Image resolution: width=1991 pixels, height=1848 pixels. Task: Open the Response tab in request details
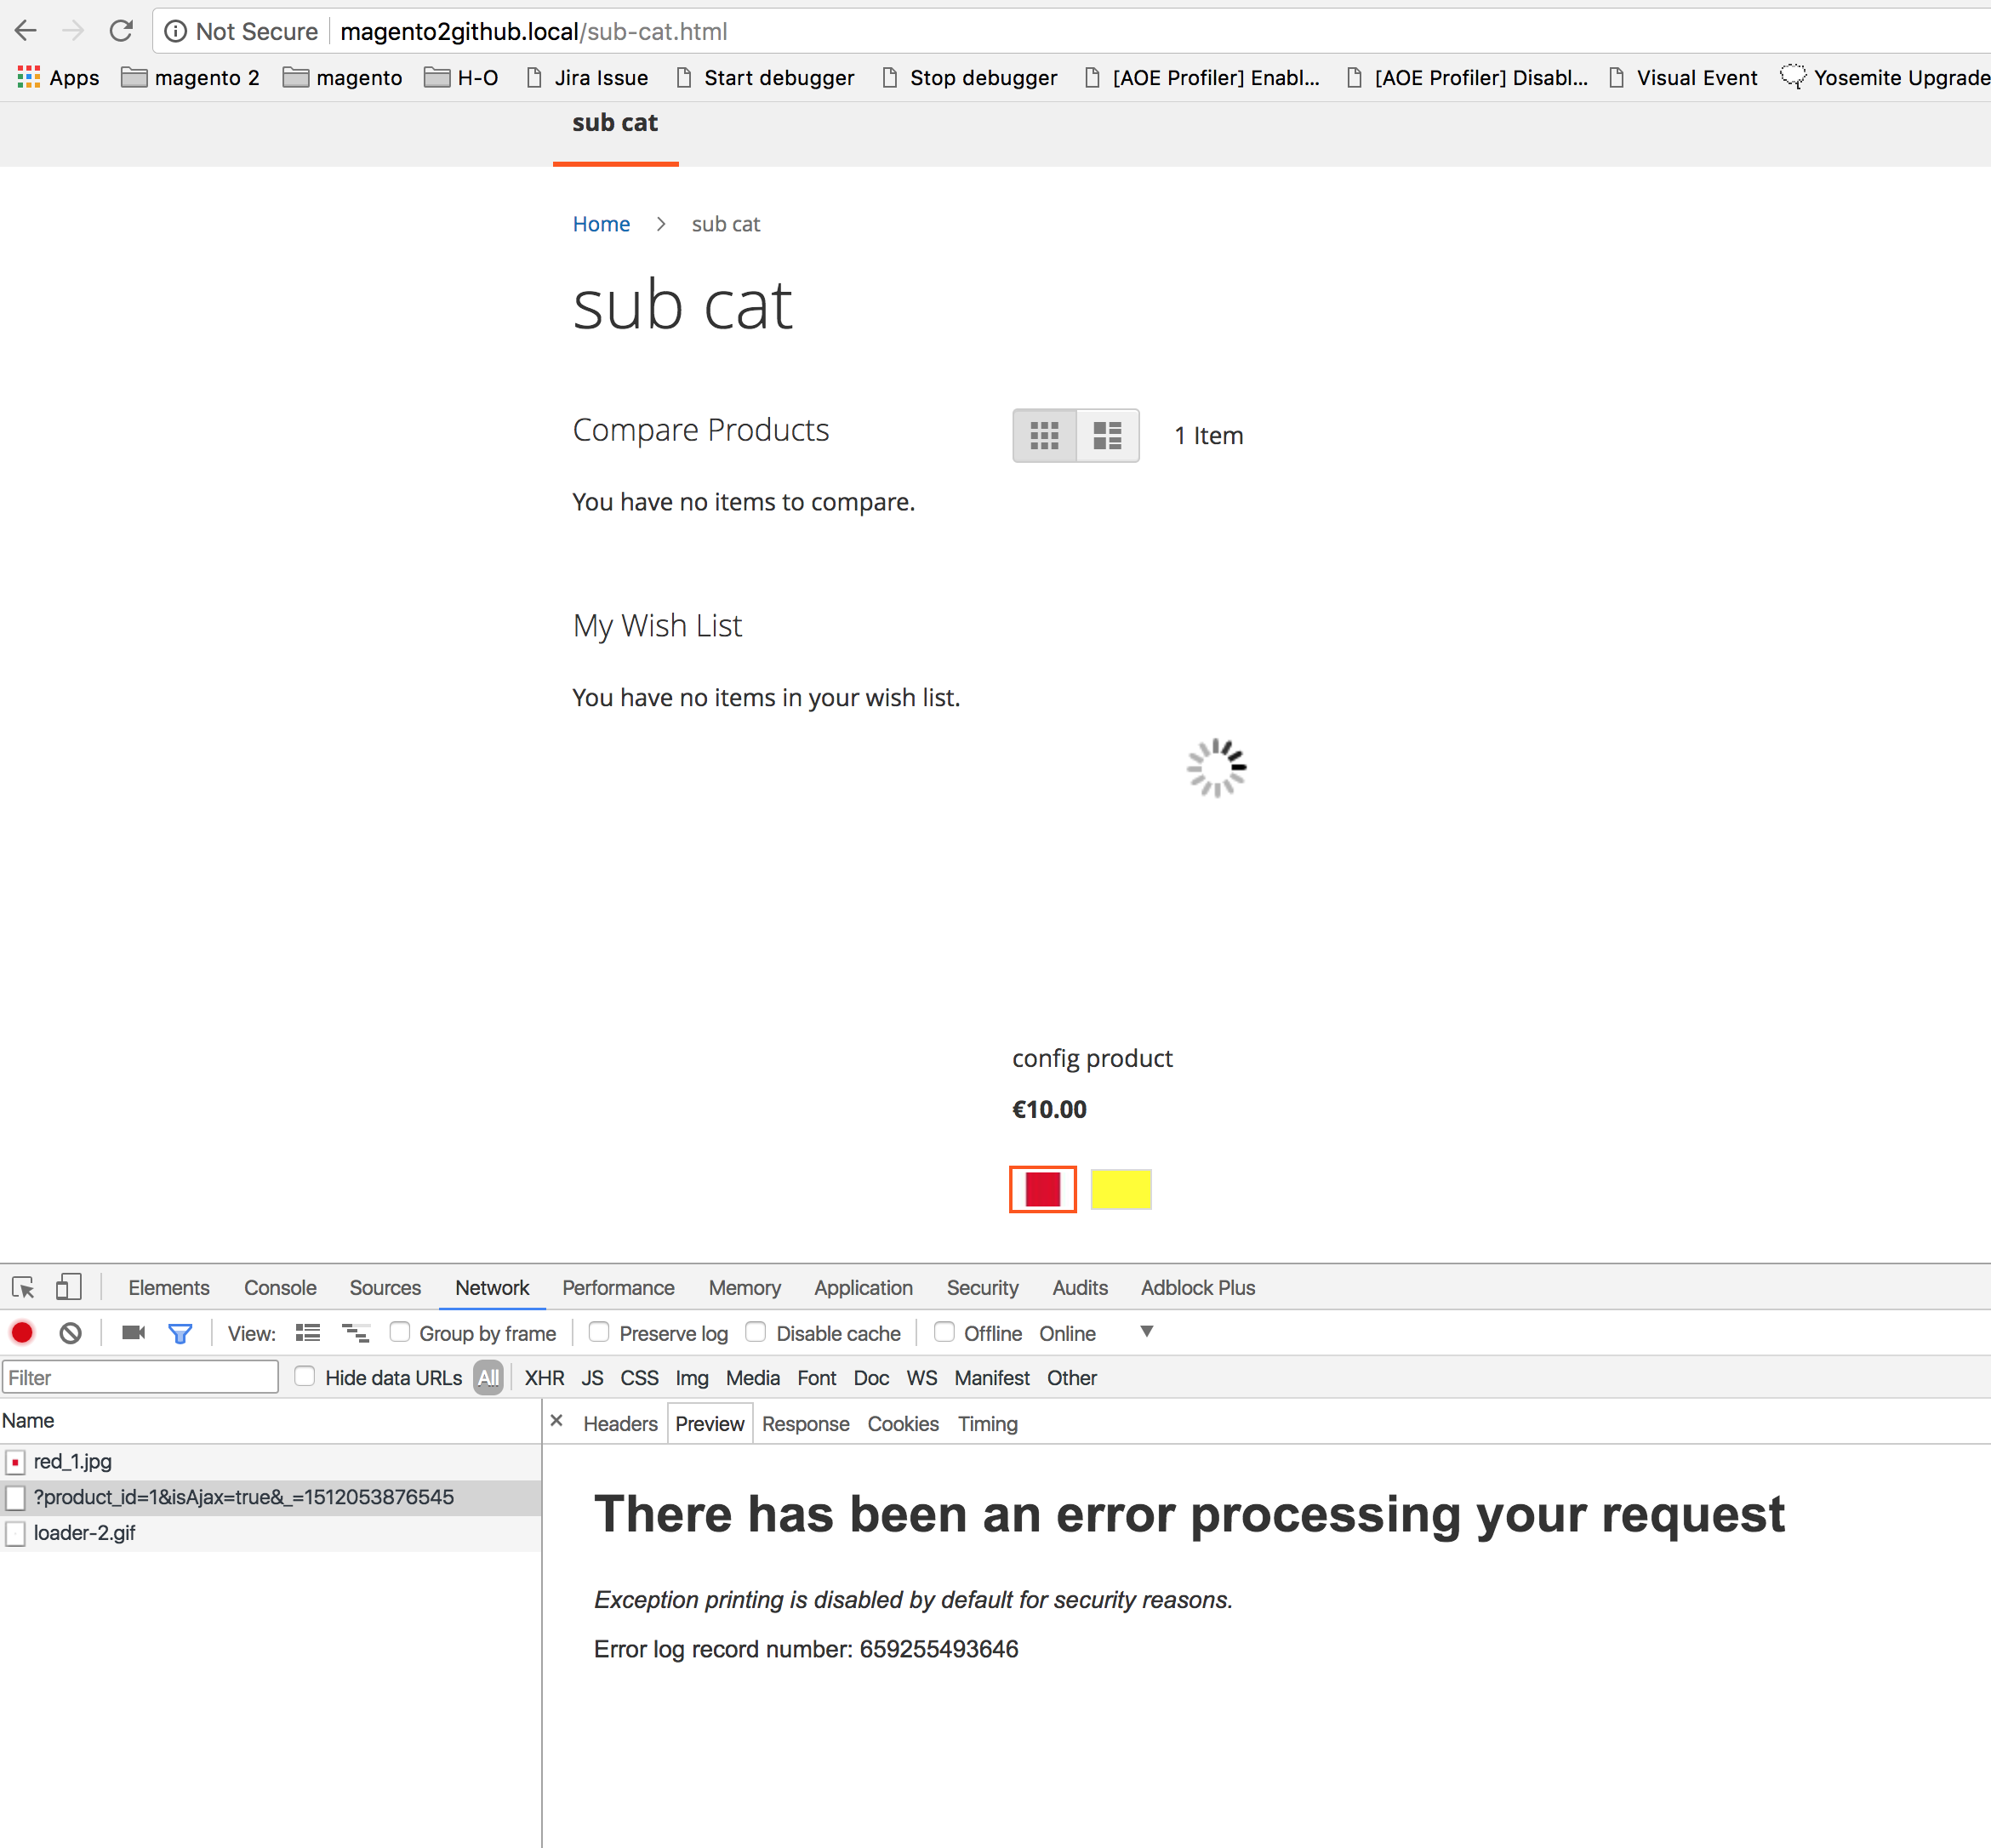pos(805,1423)
